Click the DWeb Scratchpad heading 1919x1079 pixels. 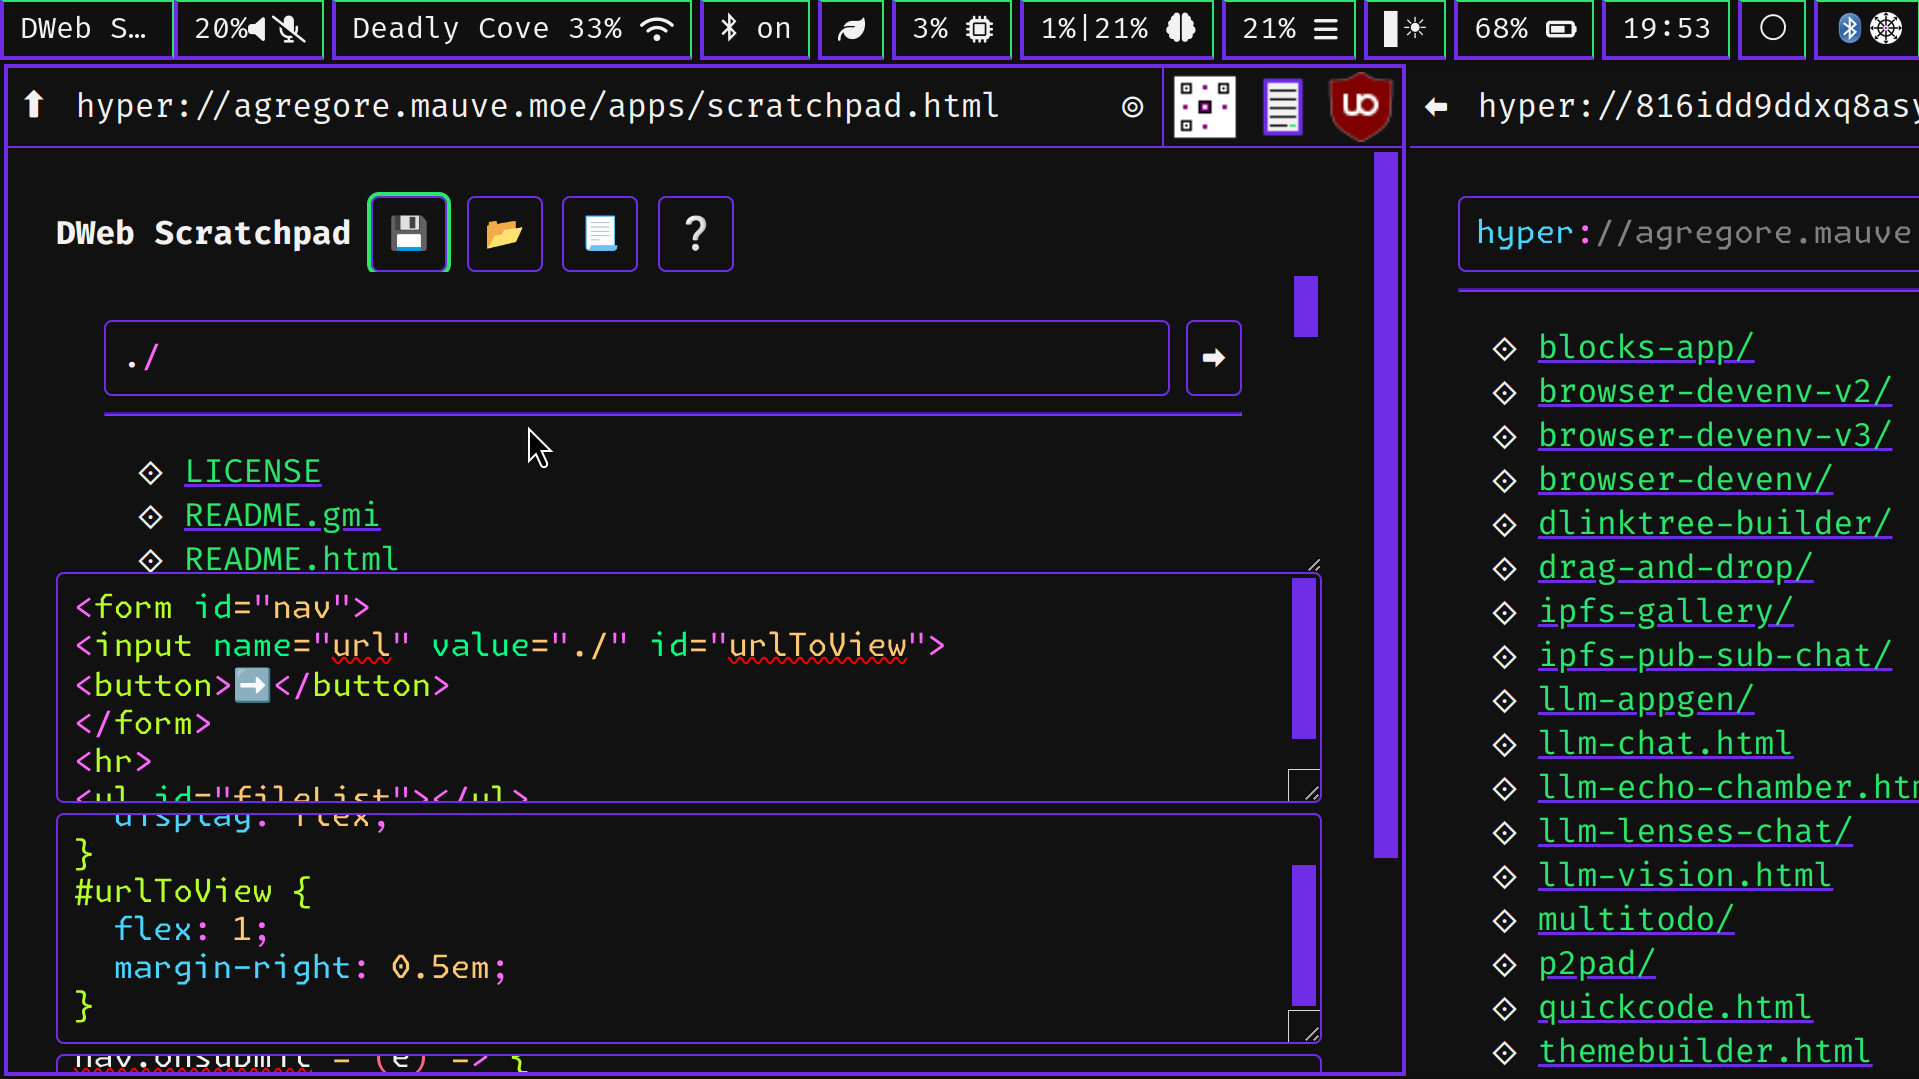[203, 233]
